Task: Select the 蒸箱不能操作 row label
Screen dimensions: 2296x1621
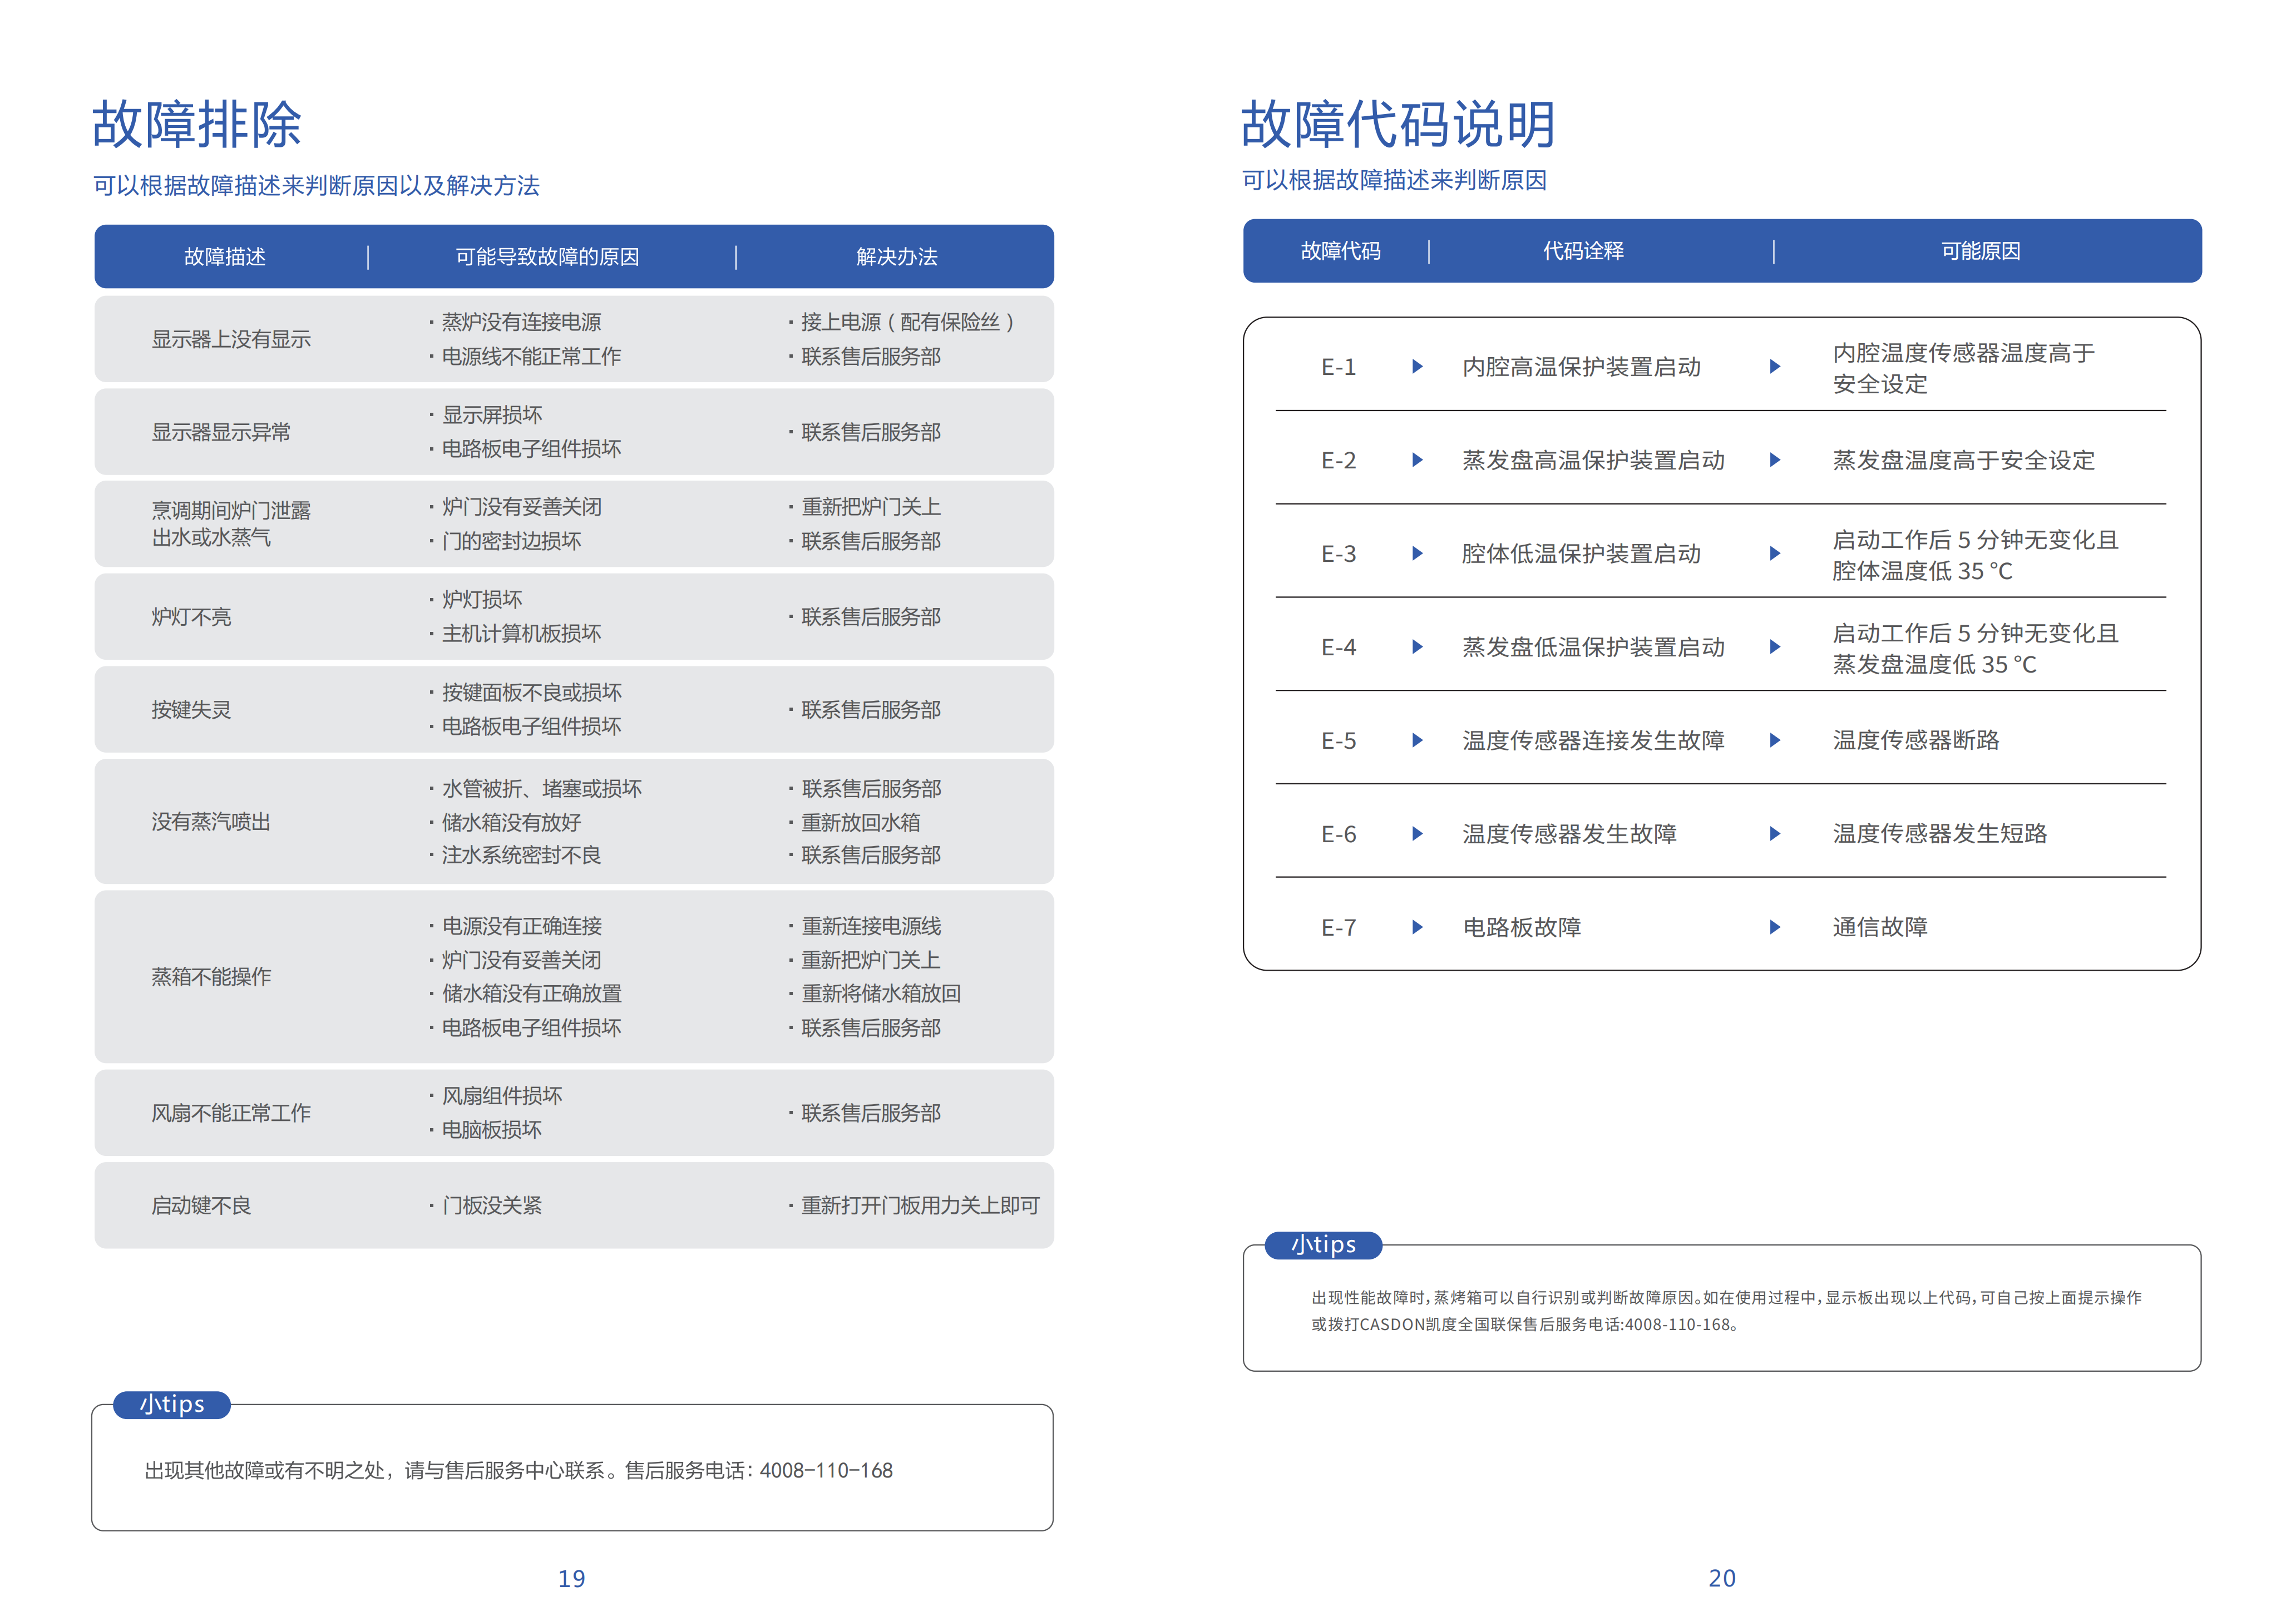Action: 211,977
